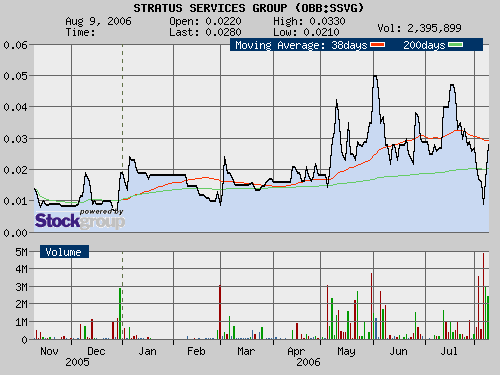Click the 'Volume' label box
Image resolution: width=500 pixels, height=375 pixels.
click(x=64, y=252)
